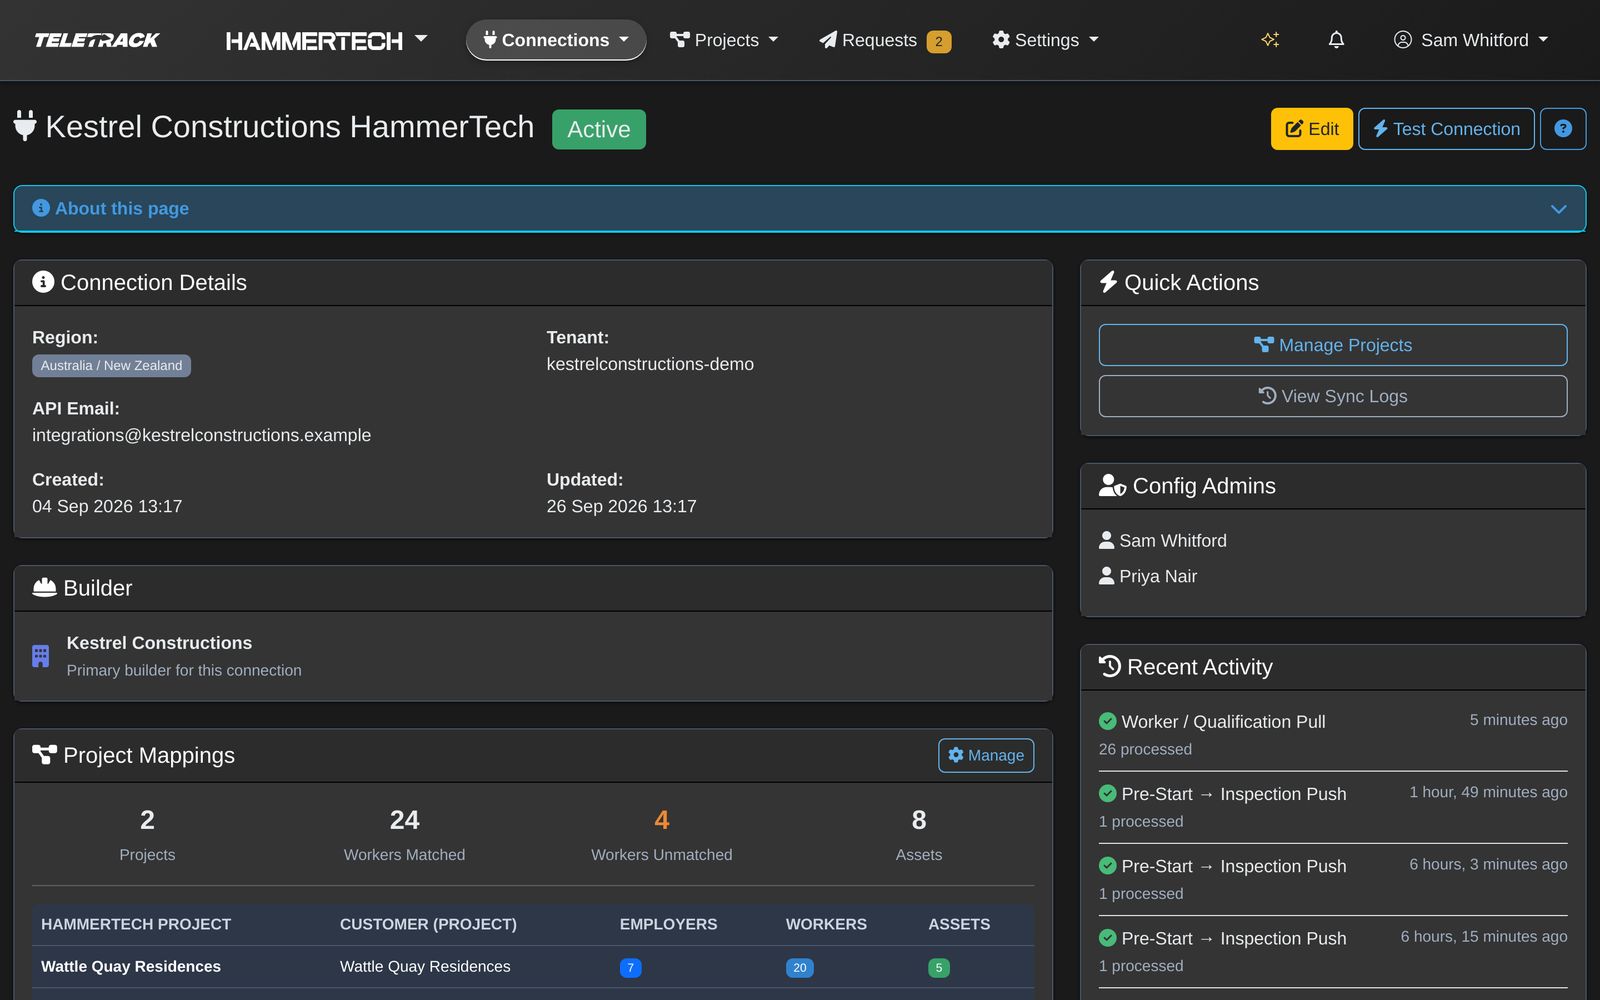Go to Requests in the navbar
This screenshot has width=1600, height=1000.
[884, 40]
